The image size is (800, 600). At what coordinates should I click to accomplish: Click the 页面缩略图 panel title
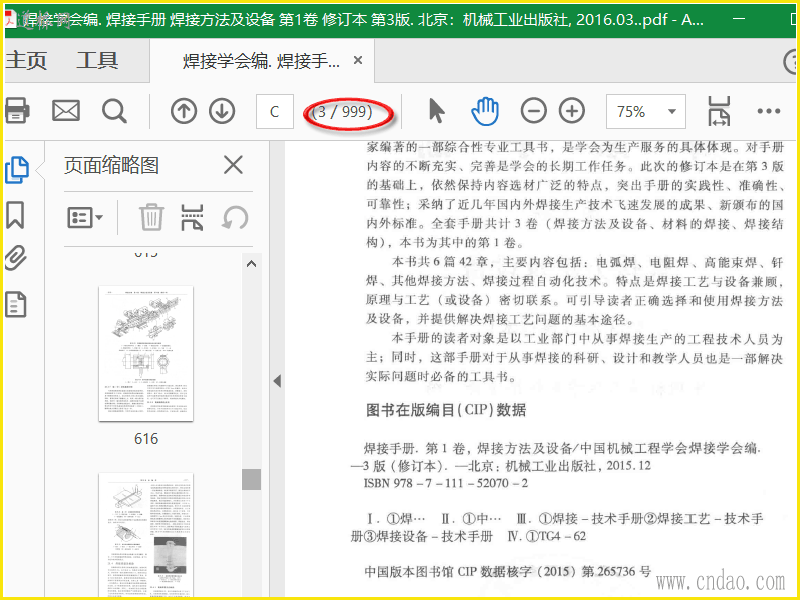111,165
